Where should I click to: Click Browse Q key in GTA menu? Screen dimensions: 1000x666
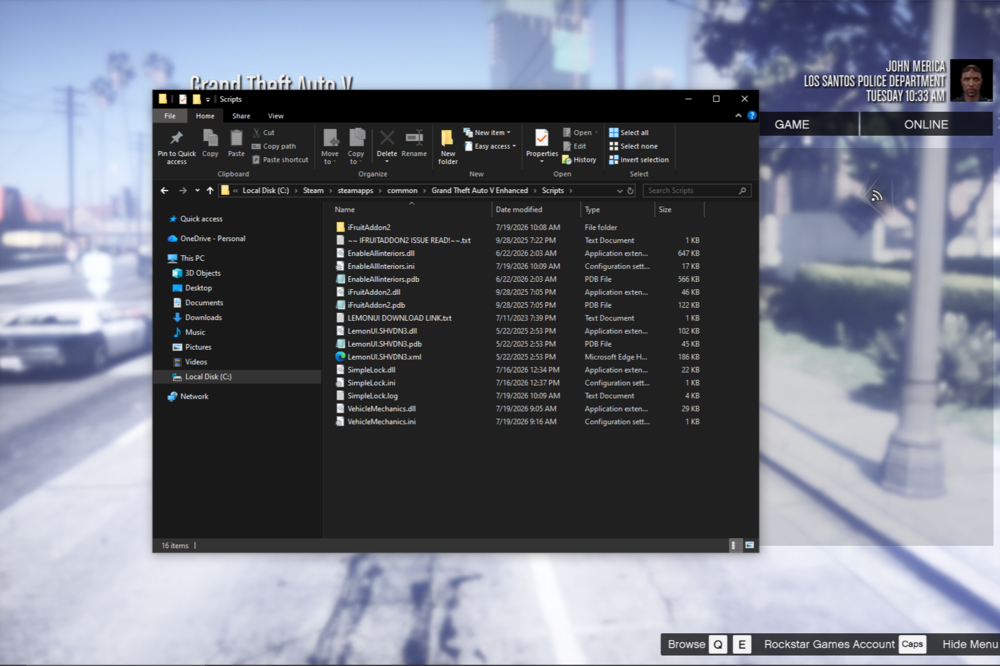click(718, 644)
